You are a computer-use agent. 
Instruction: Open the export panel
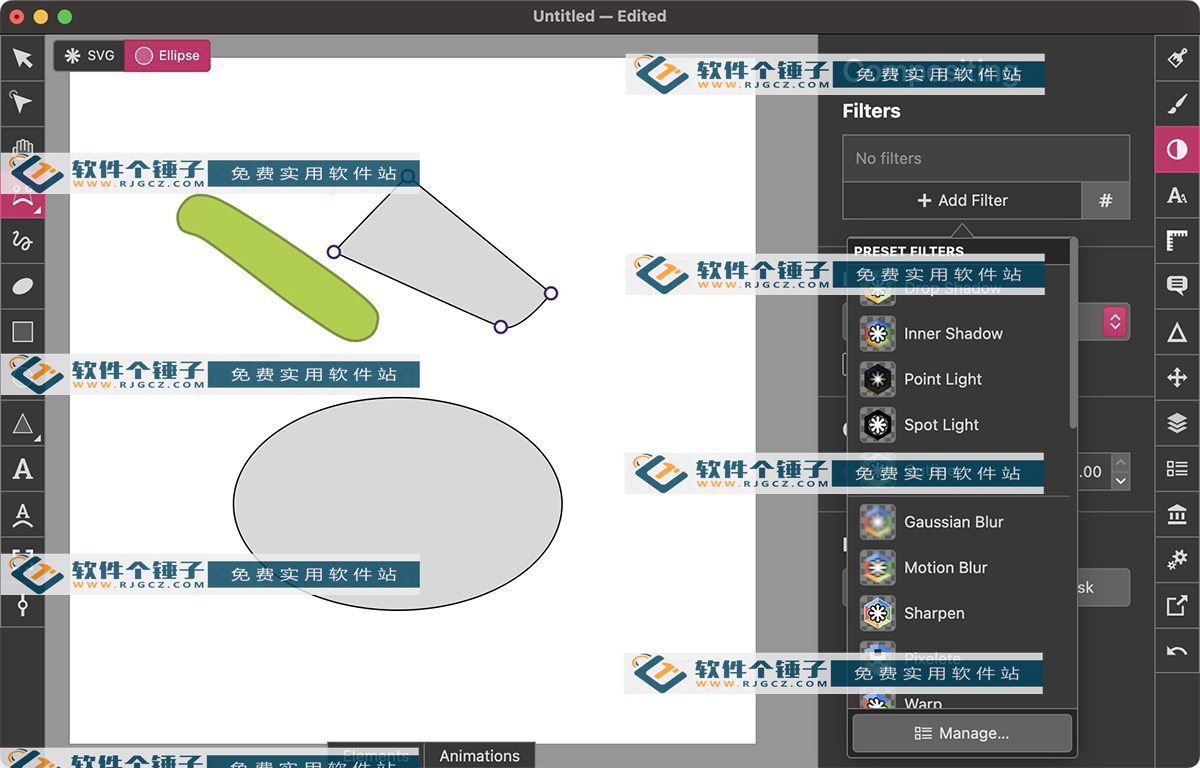click(x=1177, y=606)
